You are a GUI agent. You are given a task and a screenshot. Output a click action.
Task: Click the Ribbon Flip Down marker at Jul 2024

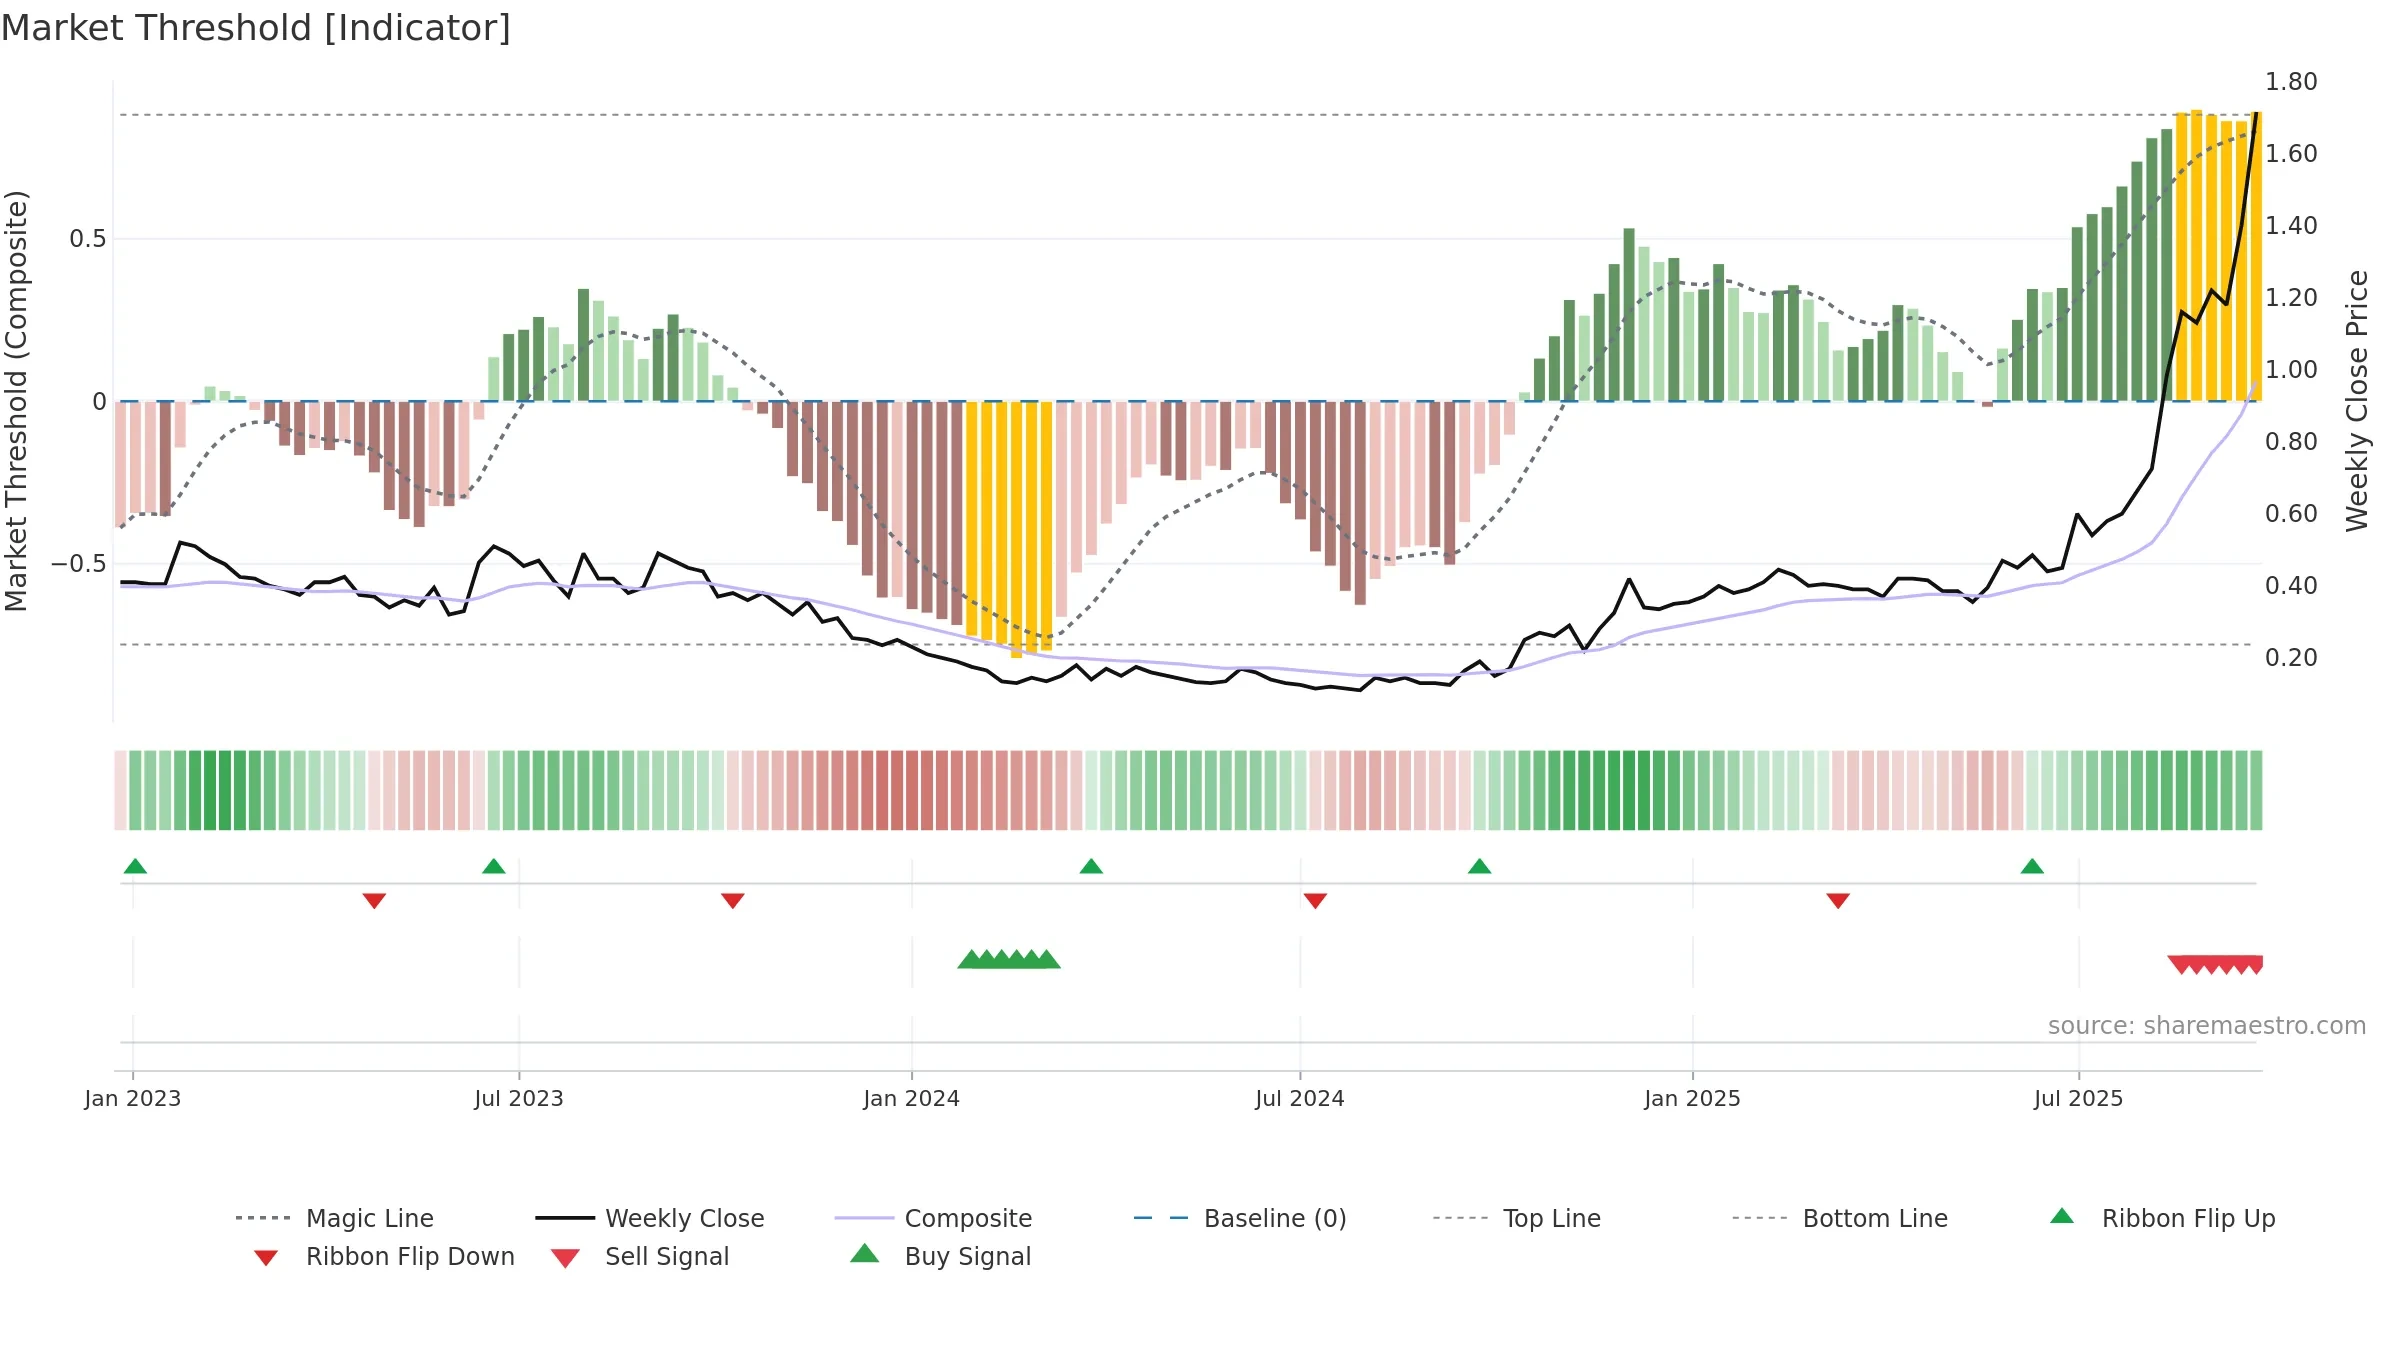click(1315, 900)
